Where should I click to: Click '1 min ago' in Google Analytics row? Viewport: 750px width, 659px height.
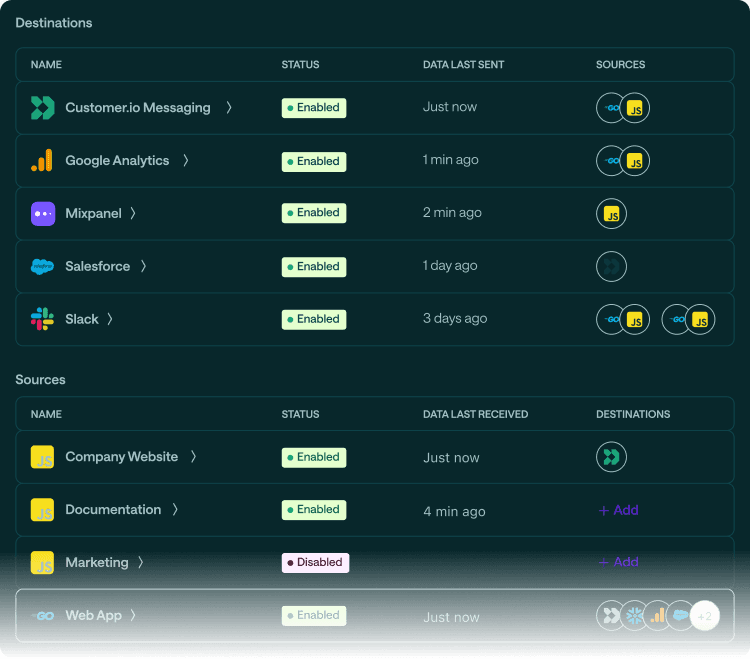pyautogui.click(x=451, y=160)
